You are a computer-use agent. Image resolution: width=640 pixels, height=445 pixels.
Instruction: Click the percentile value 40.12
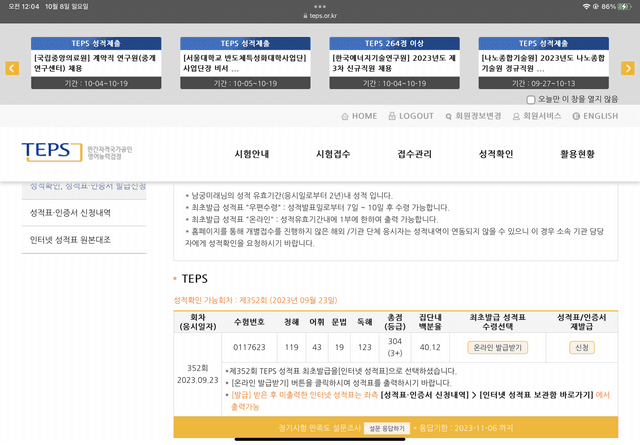[430, 347]
